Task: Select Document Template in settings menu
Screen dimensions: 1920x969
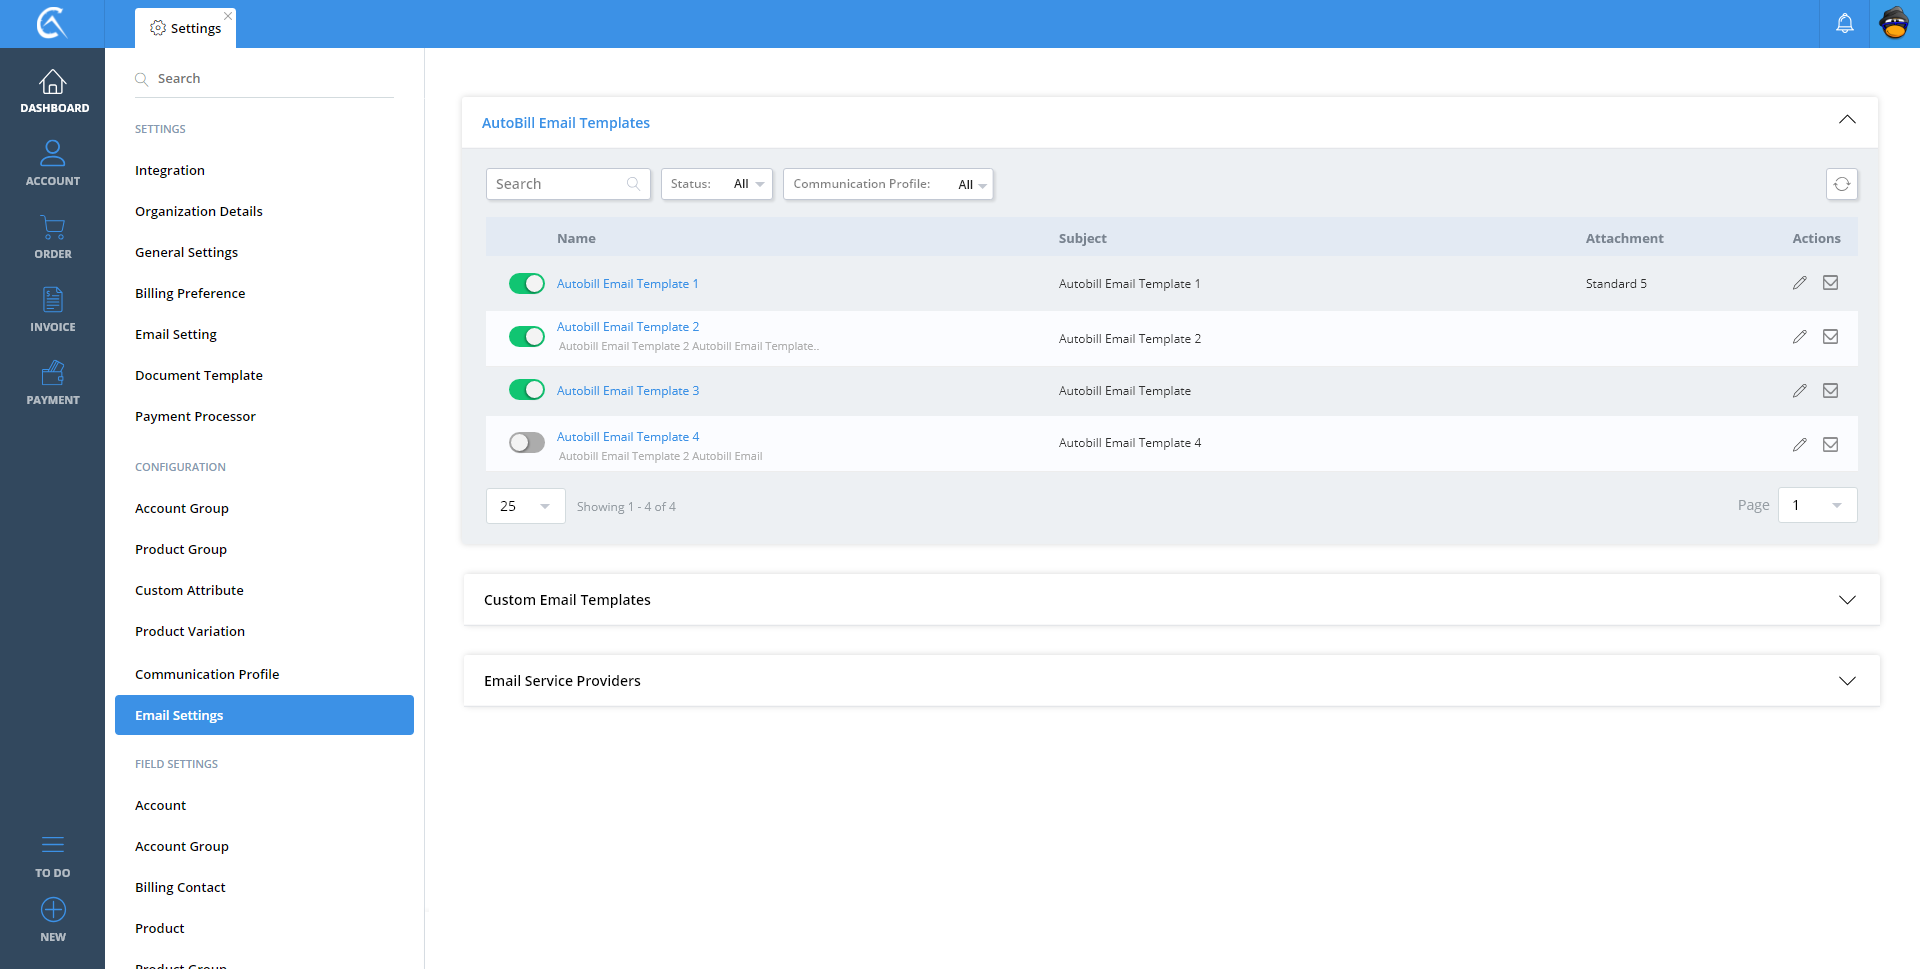Action: point(199,375)
